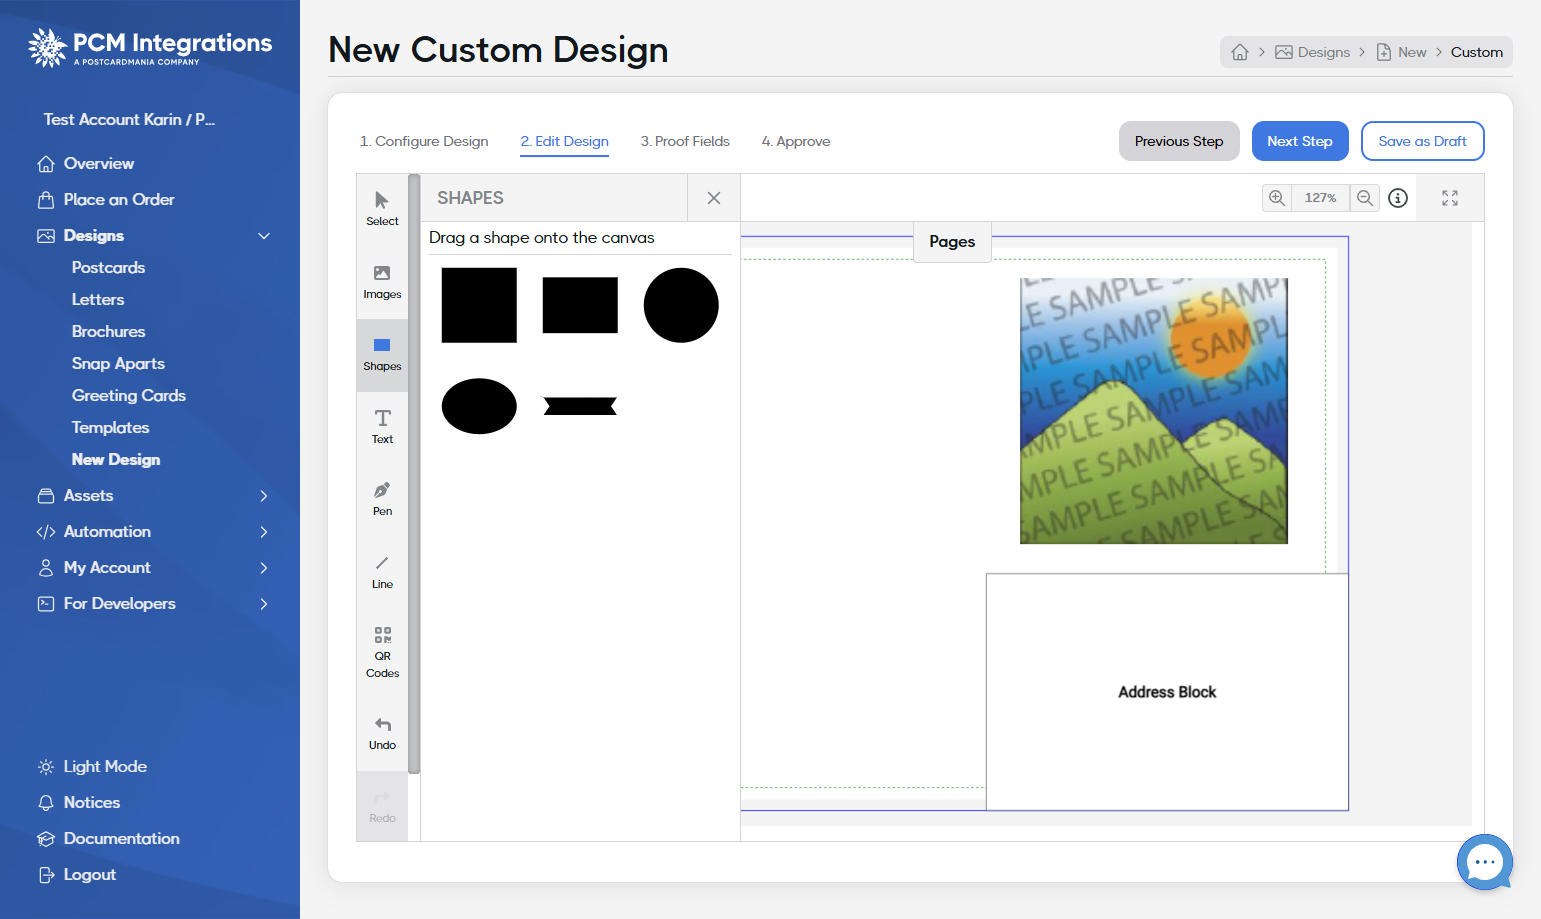Save the design as draft

coord(1422,141)
